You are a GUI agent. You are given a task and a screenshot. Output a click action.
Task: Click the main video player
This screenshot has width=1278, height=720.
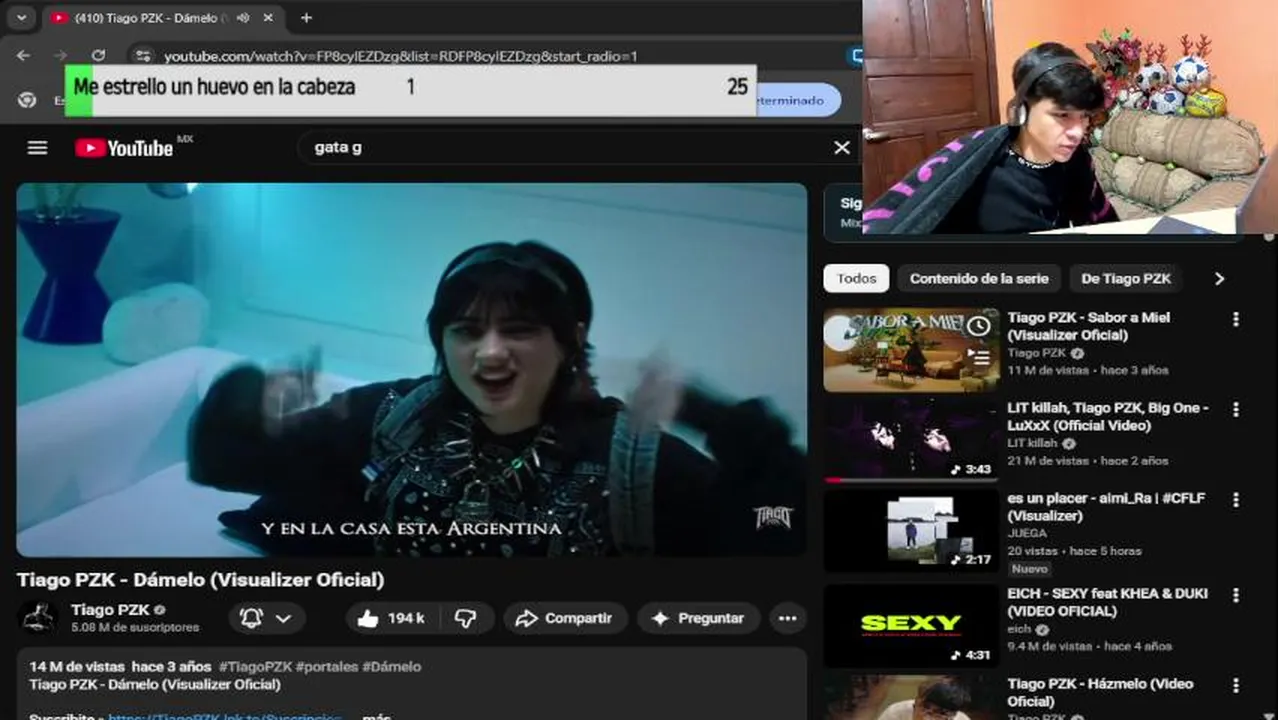coord(411,369)
